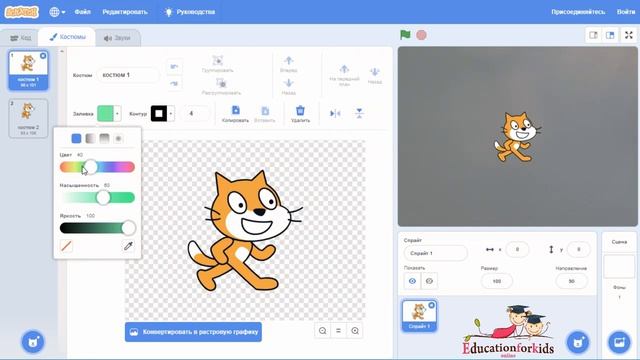Image resolution: width=640 pixels, height=360 pixels.
Task: Open the Редактировать menu
Action: click(125, 12)
